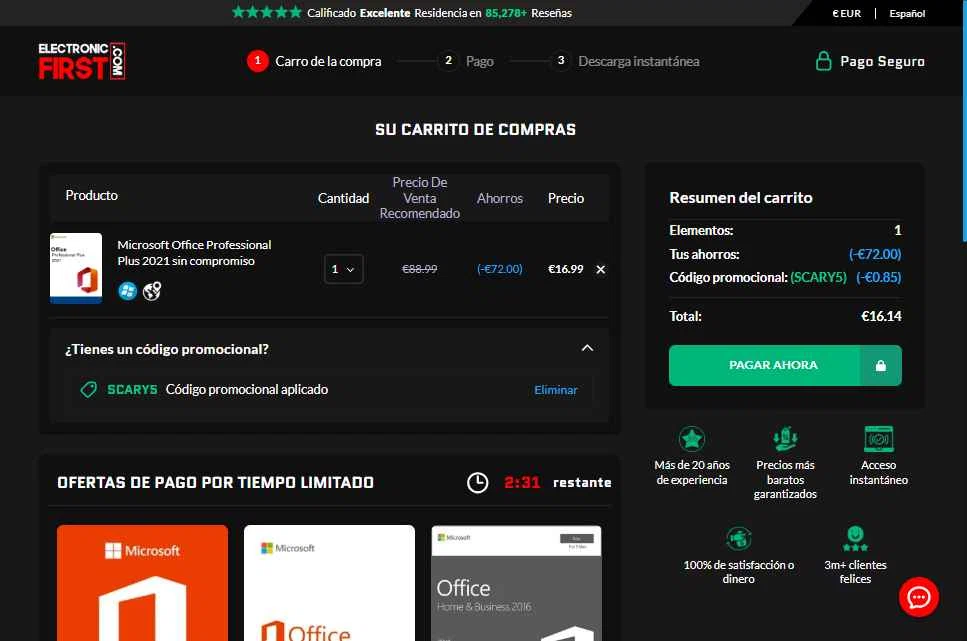The image size is (967, 641).
Task: Go to step 2 Pago
Action: tap(466, 61)
